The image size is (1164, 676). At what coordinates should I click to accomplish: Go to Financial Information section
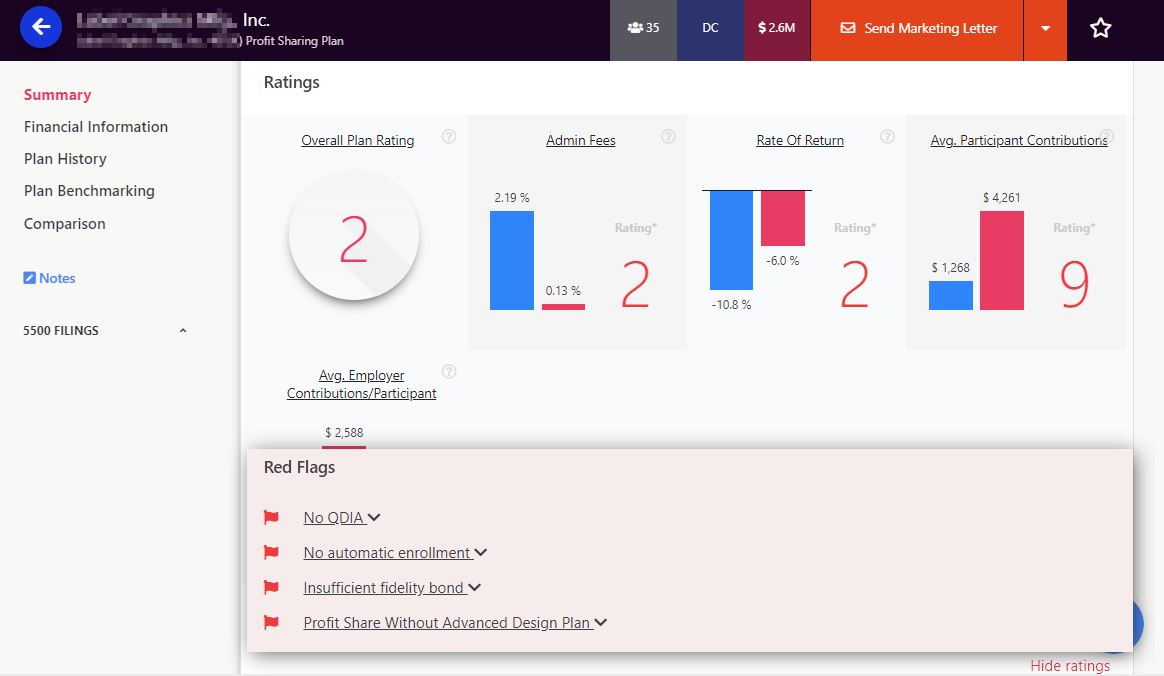[96, 127]
